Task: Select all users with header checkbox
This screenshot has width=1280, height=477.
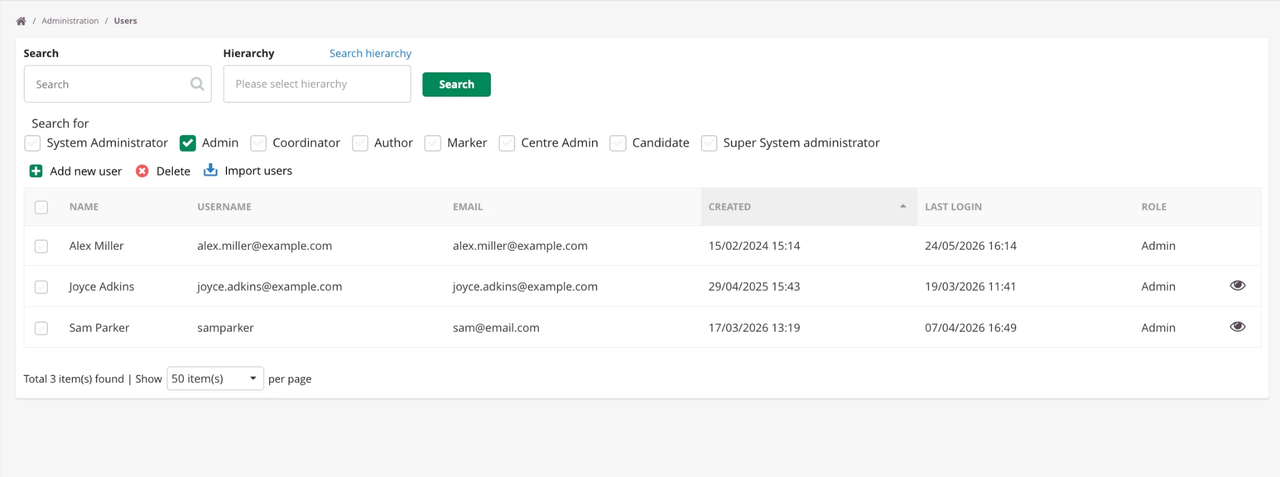Action: (x=41, y=207)
